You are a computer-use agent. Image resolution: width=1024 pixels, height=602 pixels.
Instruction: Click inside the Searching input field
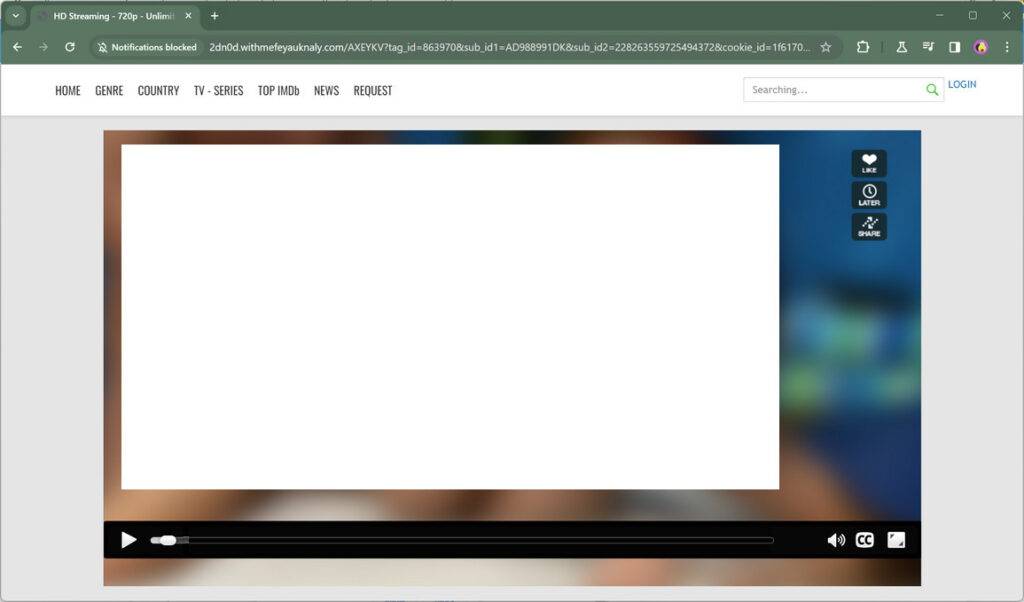[830, 89]
